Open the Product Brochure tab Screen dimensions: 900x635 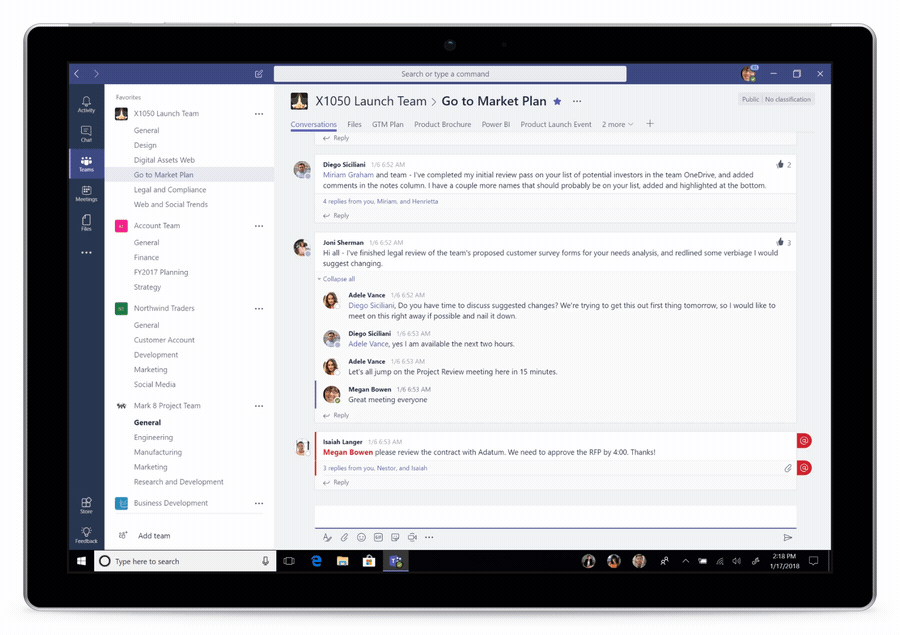[x=443, y=124]
